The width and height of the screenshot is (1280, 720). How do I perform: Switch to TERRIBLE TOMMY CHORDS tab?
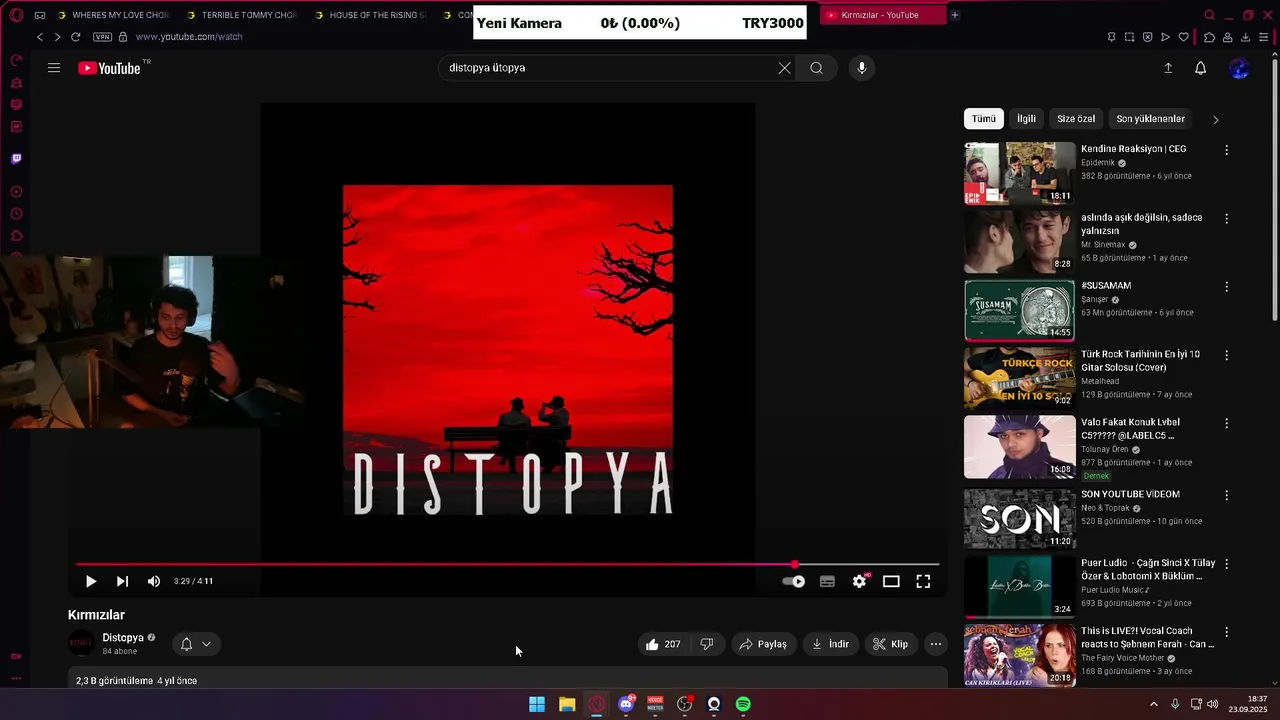[242, 15]
